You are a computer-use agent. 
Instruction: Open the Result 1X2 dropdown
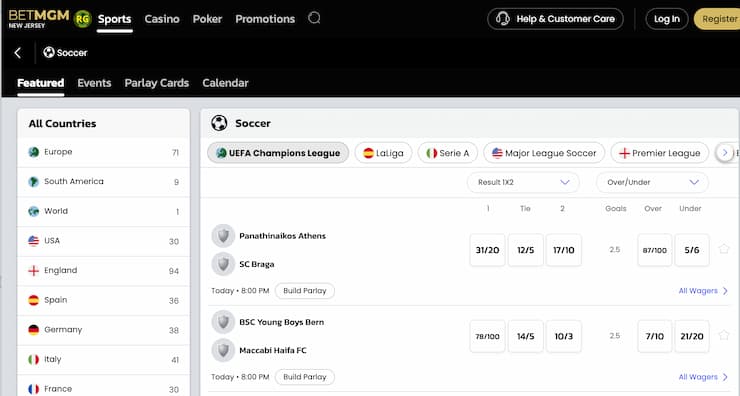(x=523, y=182)
